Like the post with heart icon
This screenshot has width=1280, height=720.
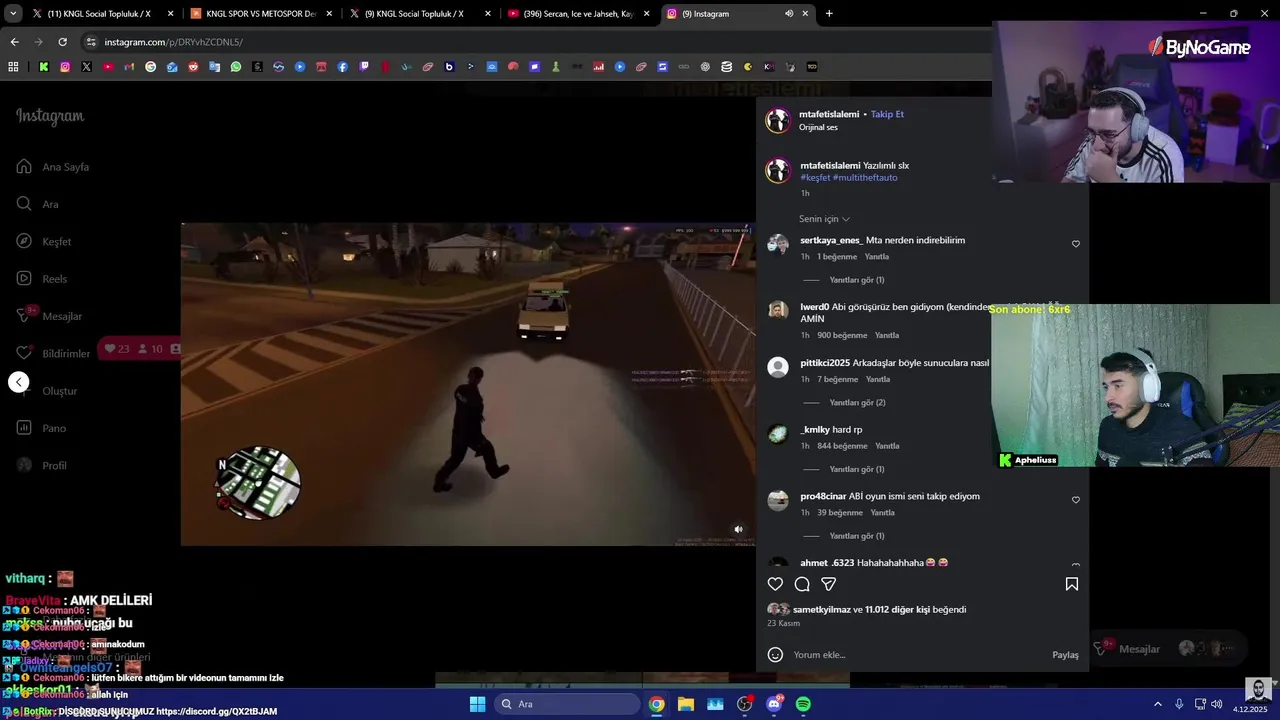pos(775,584)
